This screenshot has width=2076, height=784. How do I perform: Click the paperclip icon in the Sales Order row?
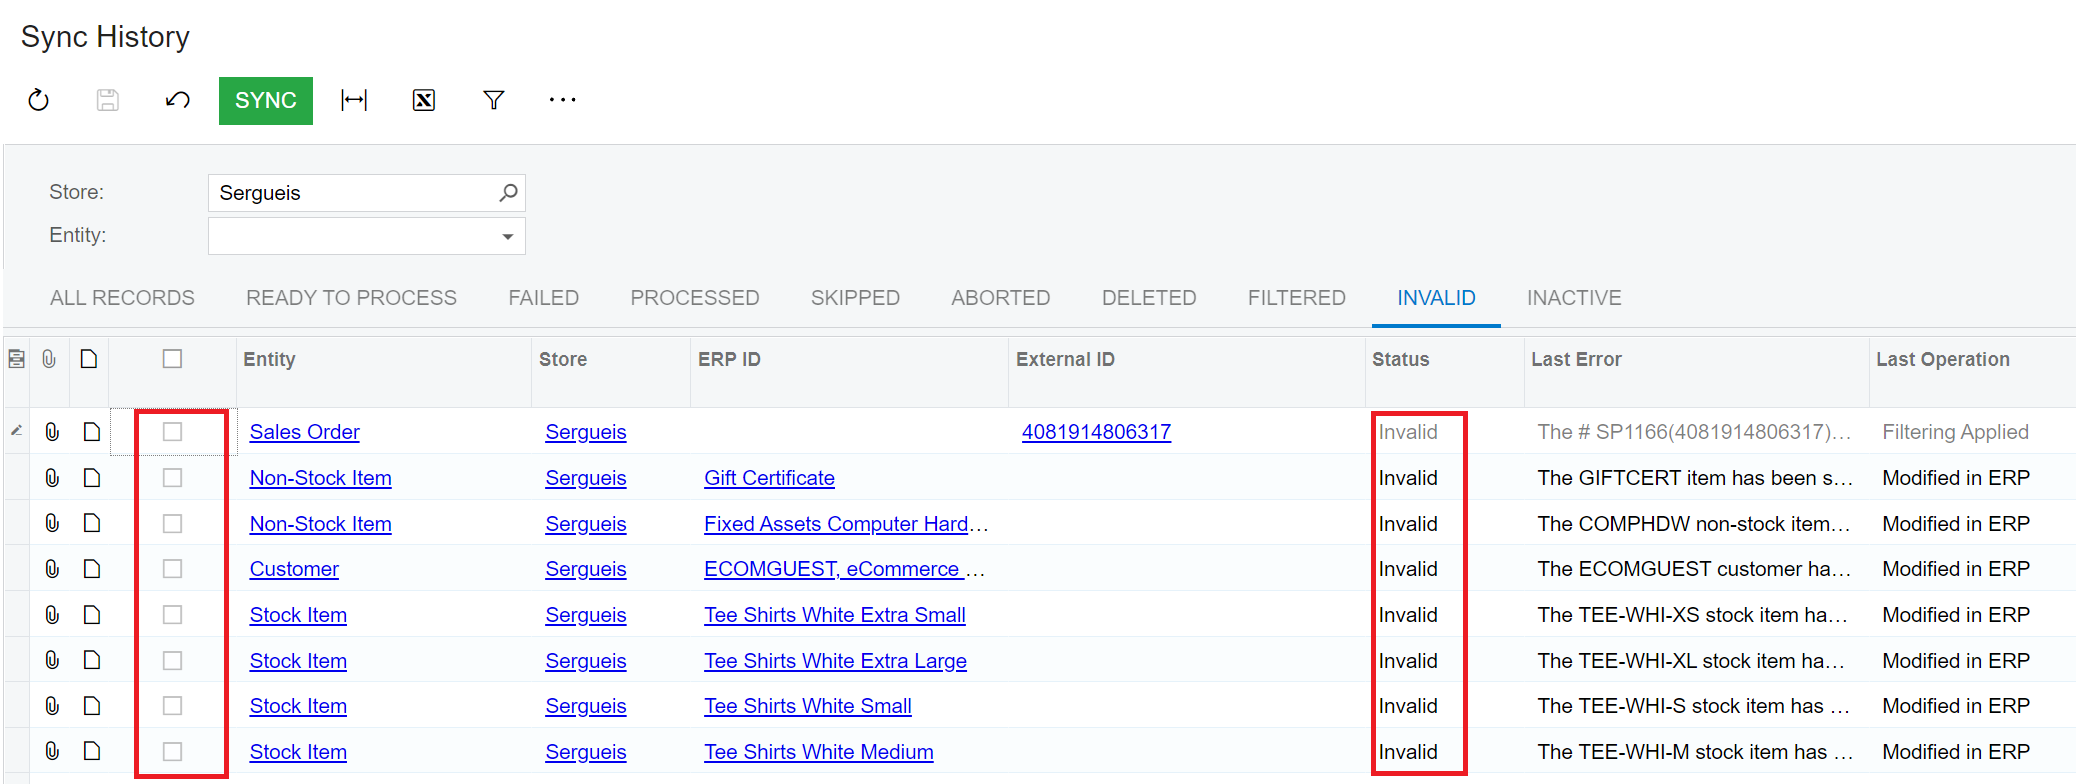tap(52, 432)
